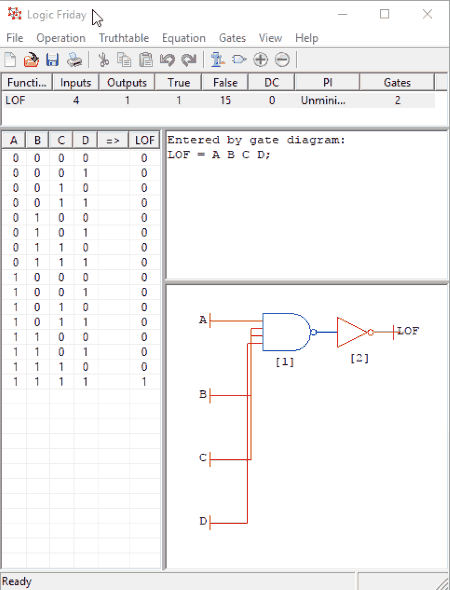450x590 pixels.
Task: Click the True column header
Action: 178,82
